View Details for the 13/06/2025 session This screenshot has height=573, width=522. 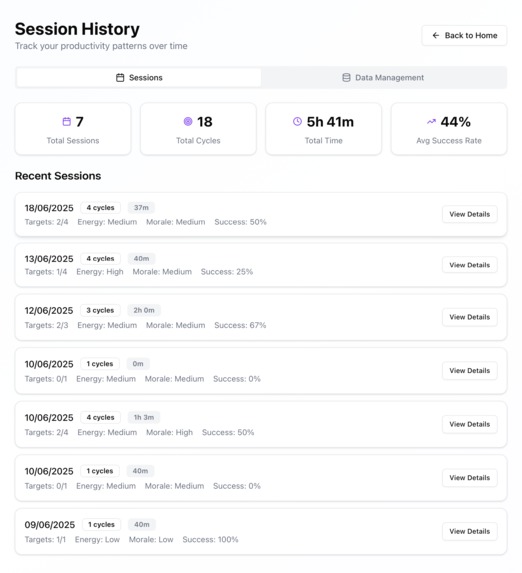469,265
